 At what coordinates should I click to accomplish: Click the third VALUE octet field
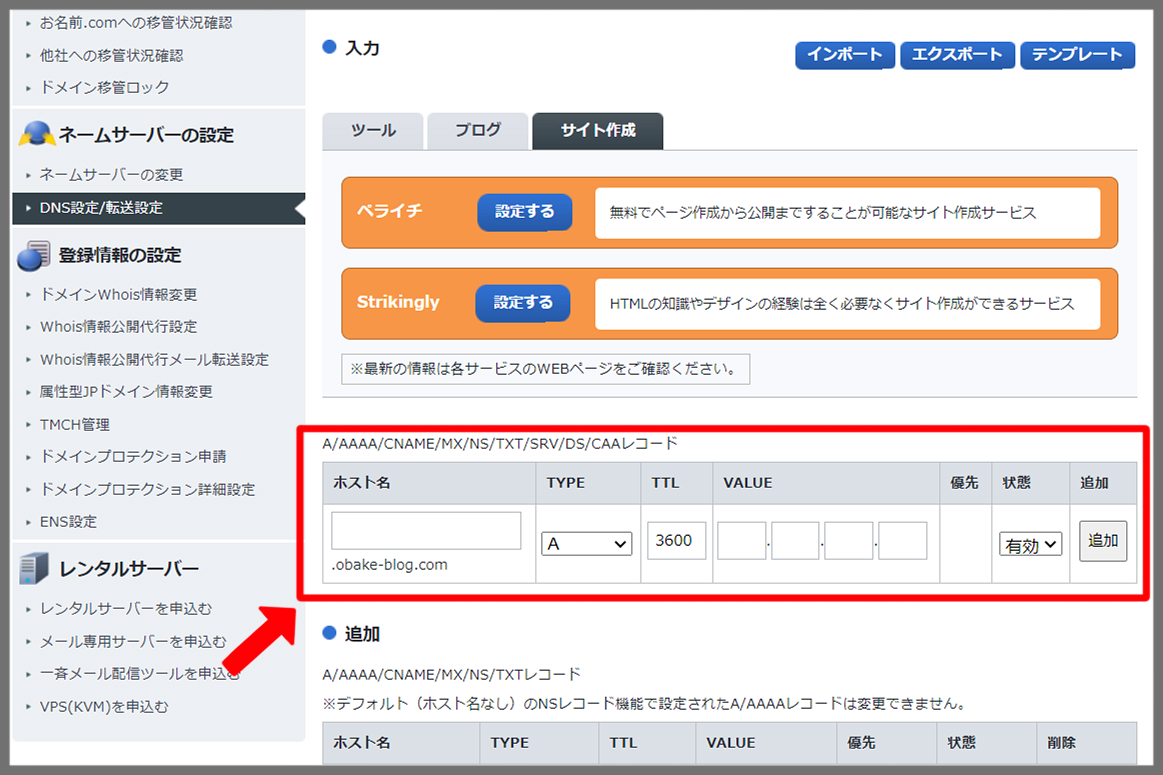(849, 541)
